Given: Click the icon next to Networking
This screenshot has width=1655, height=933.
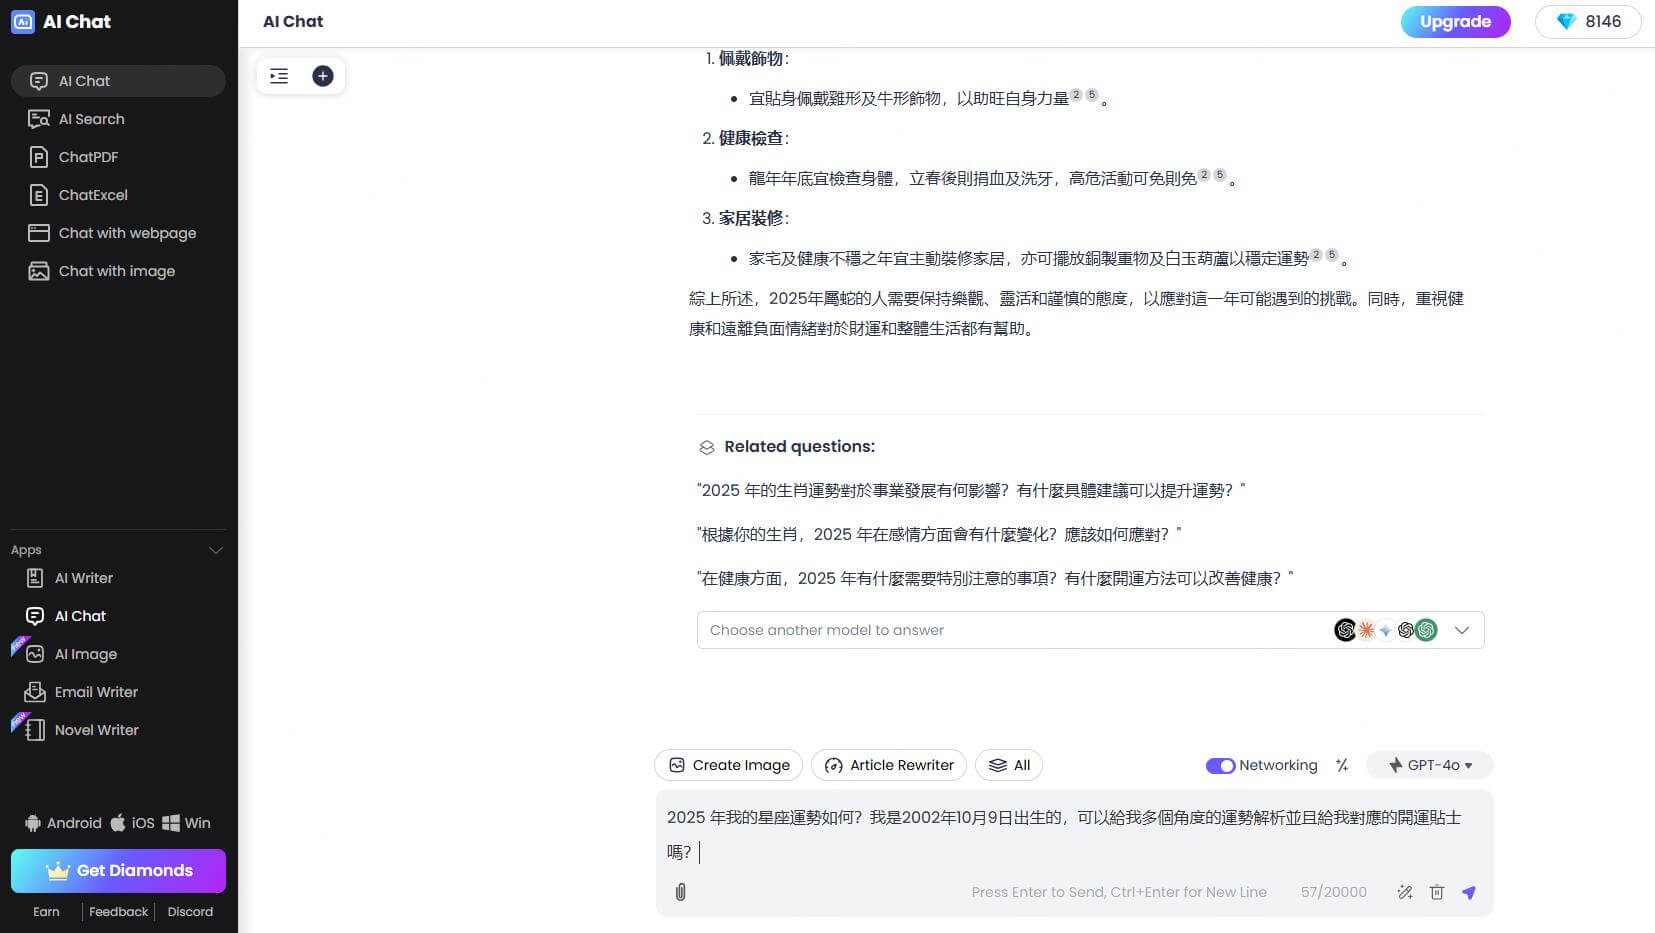Looking at the screenshot, I should pos(1342,765).
